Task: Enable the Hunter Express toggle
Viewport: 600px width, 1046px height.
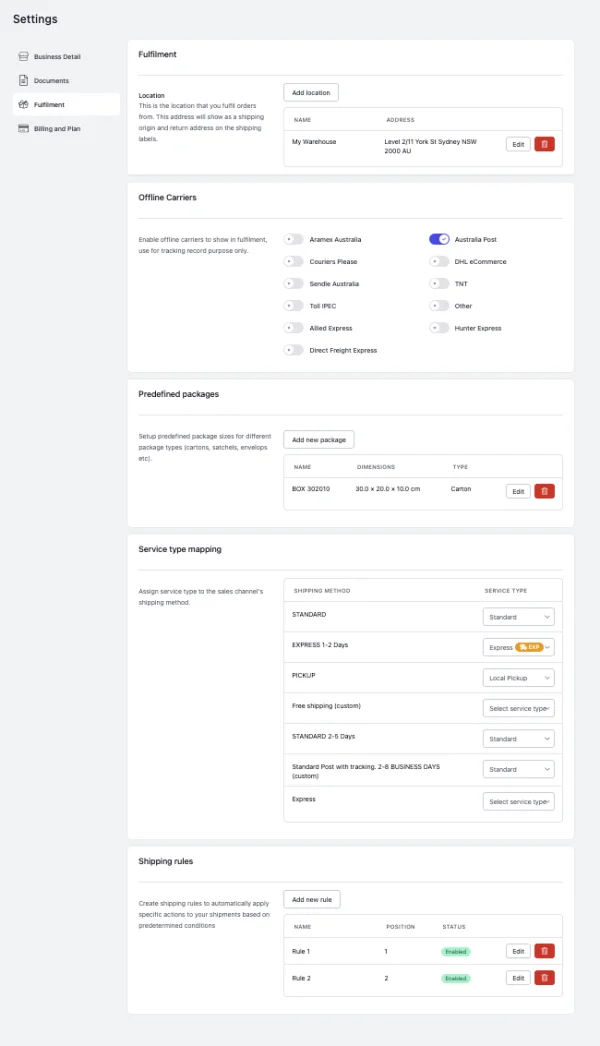Action: point(439,328)
